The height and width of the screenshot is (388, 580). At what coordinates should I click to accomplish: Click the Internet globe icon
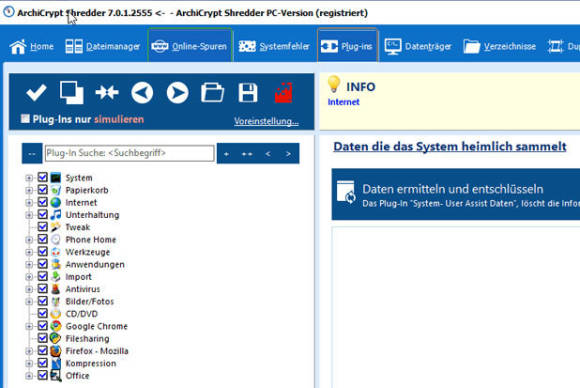click(56, 202)
